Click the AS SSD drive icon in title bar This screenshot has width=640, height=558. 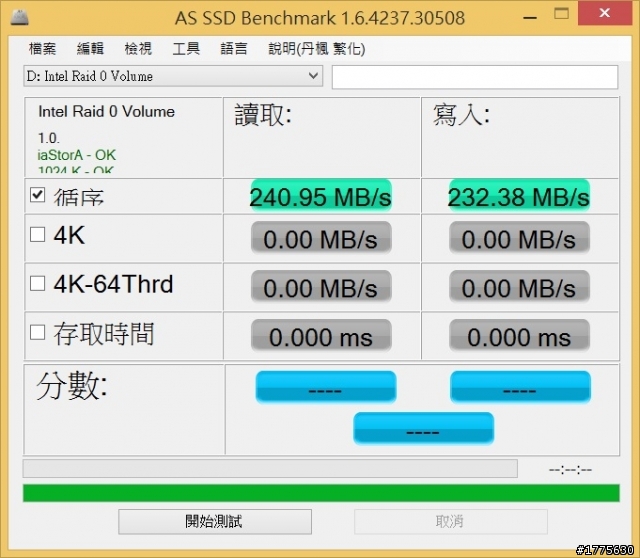point(19,18)
